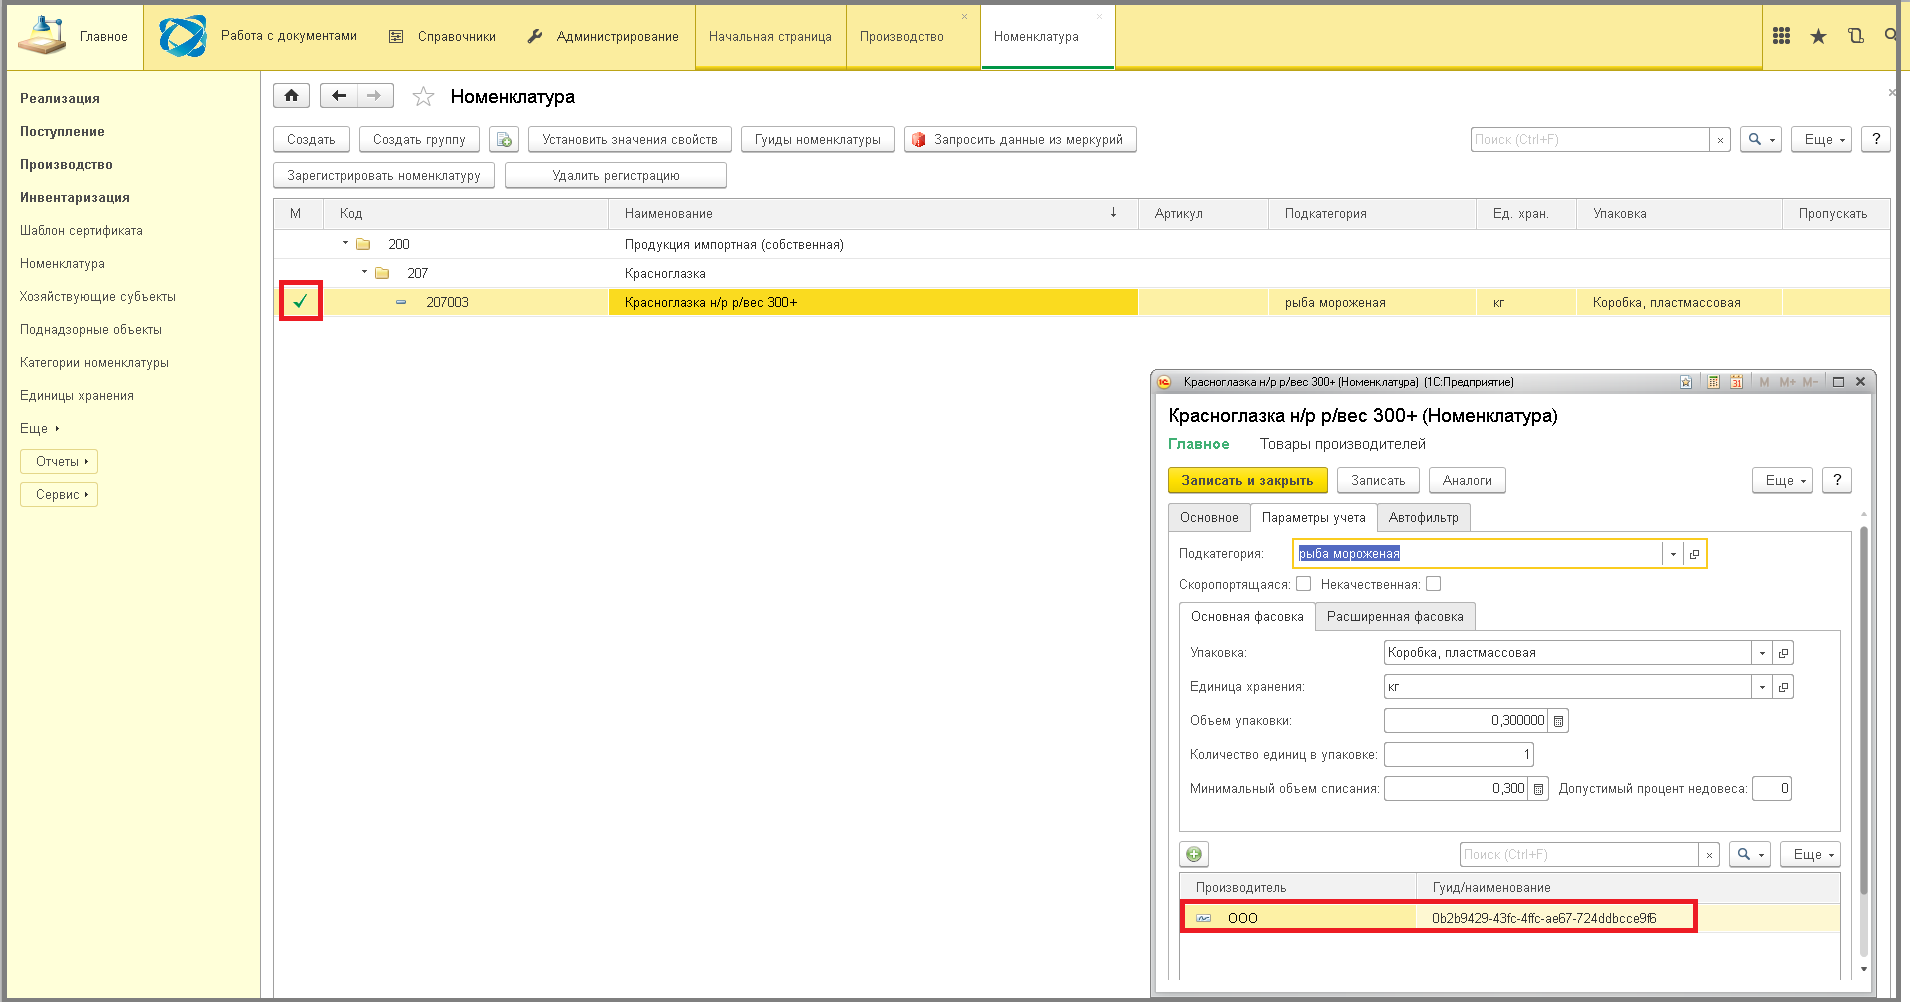Click Установить значения свойств button
Screen dimensions: 1910x1002
click(x=630, y=139)
